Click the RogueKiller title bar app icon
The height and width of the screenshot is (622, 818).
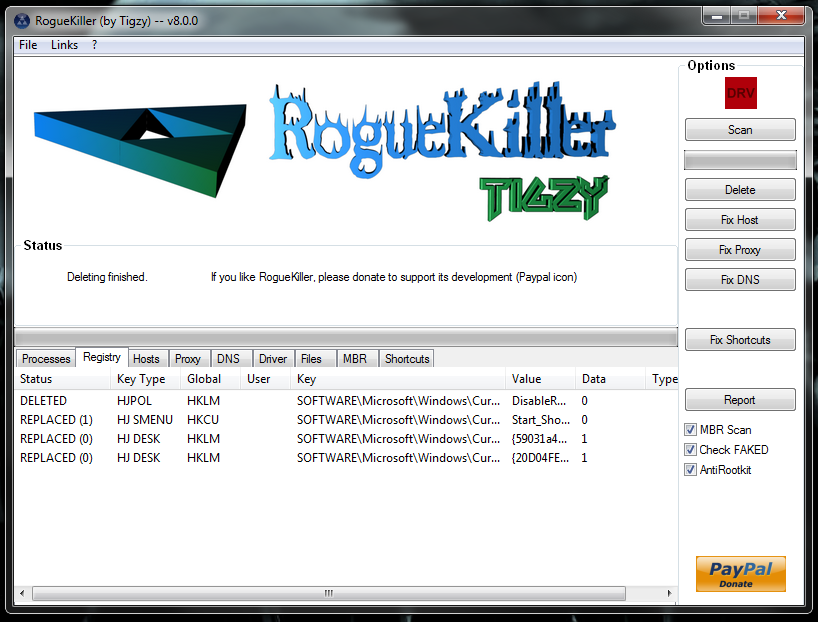click(x=22, y=21)
